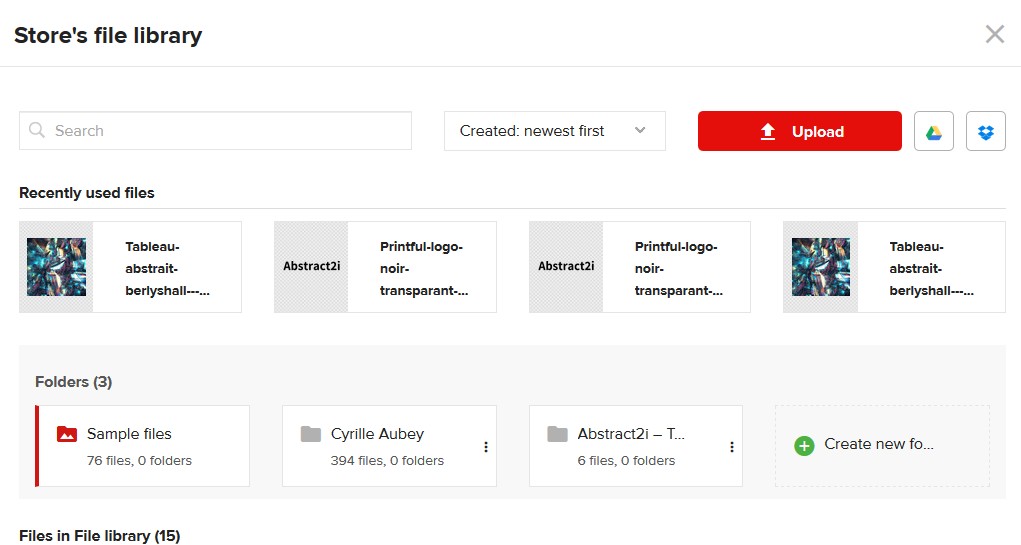The image size is (1021, 545).
Task: Open Abstract2i folder three-dot menu
Action: tap(732, 447)
